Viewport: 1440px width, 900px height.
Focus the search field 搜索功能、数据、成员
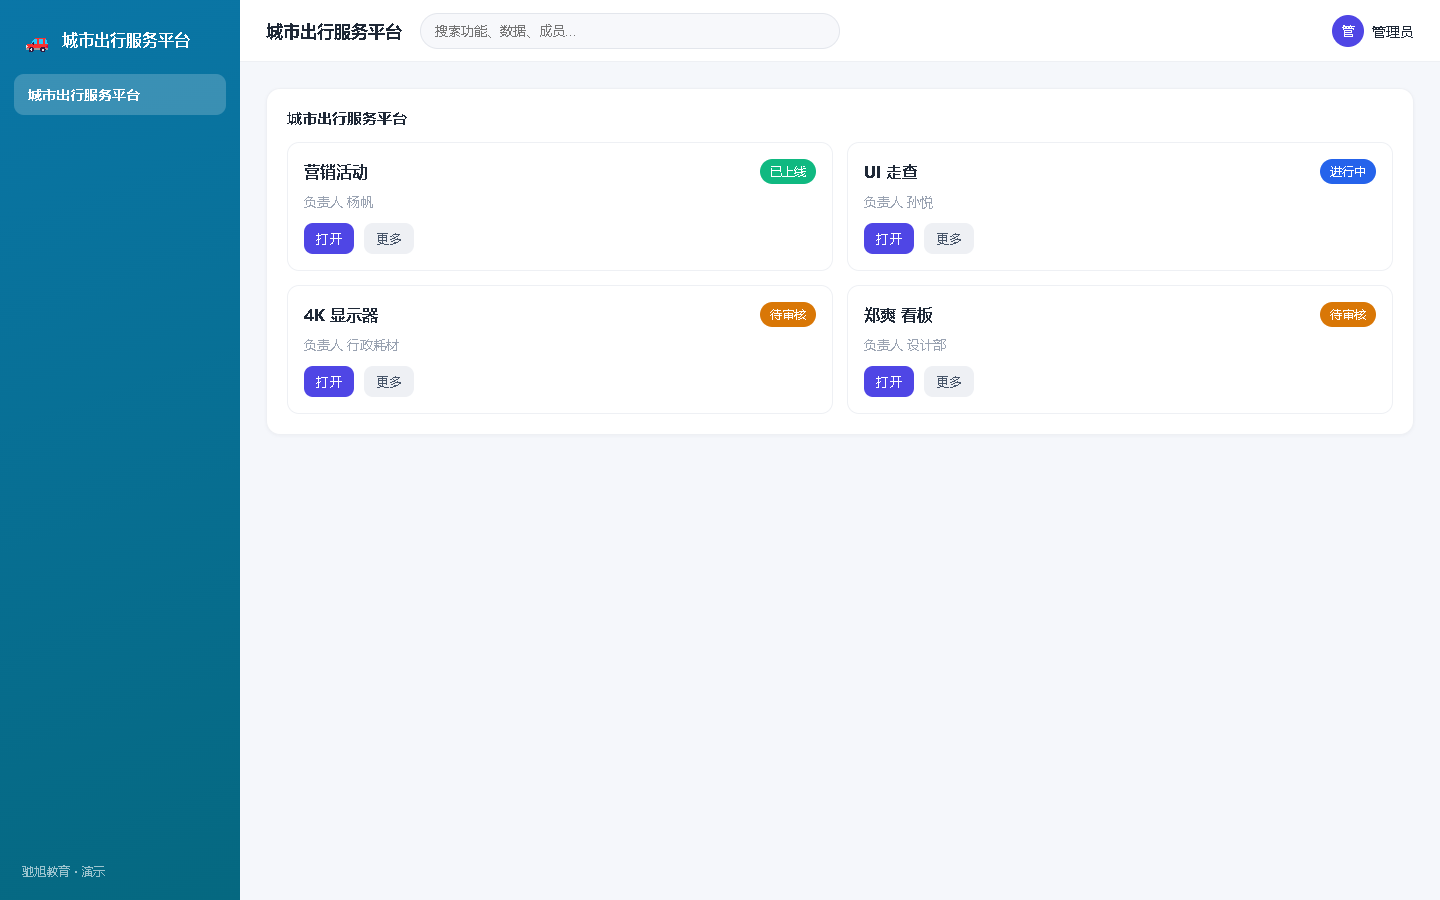point(630,31)
